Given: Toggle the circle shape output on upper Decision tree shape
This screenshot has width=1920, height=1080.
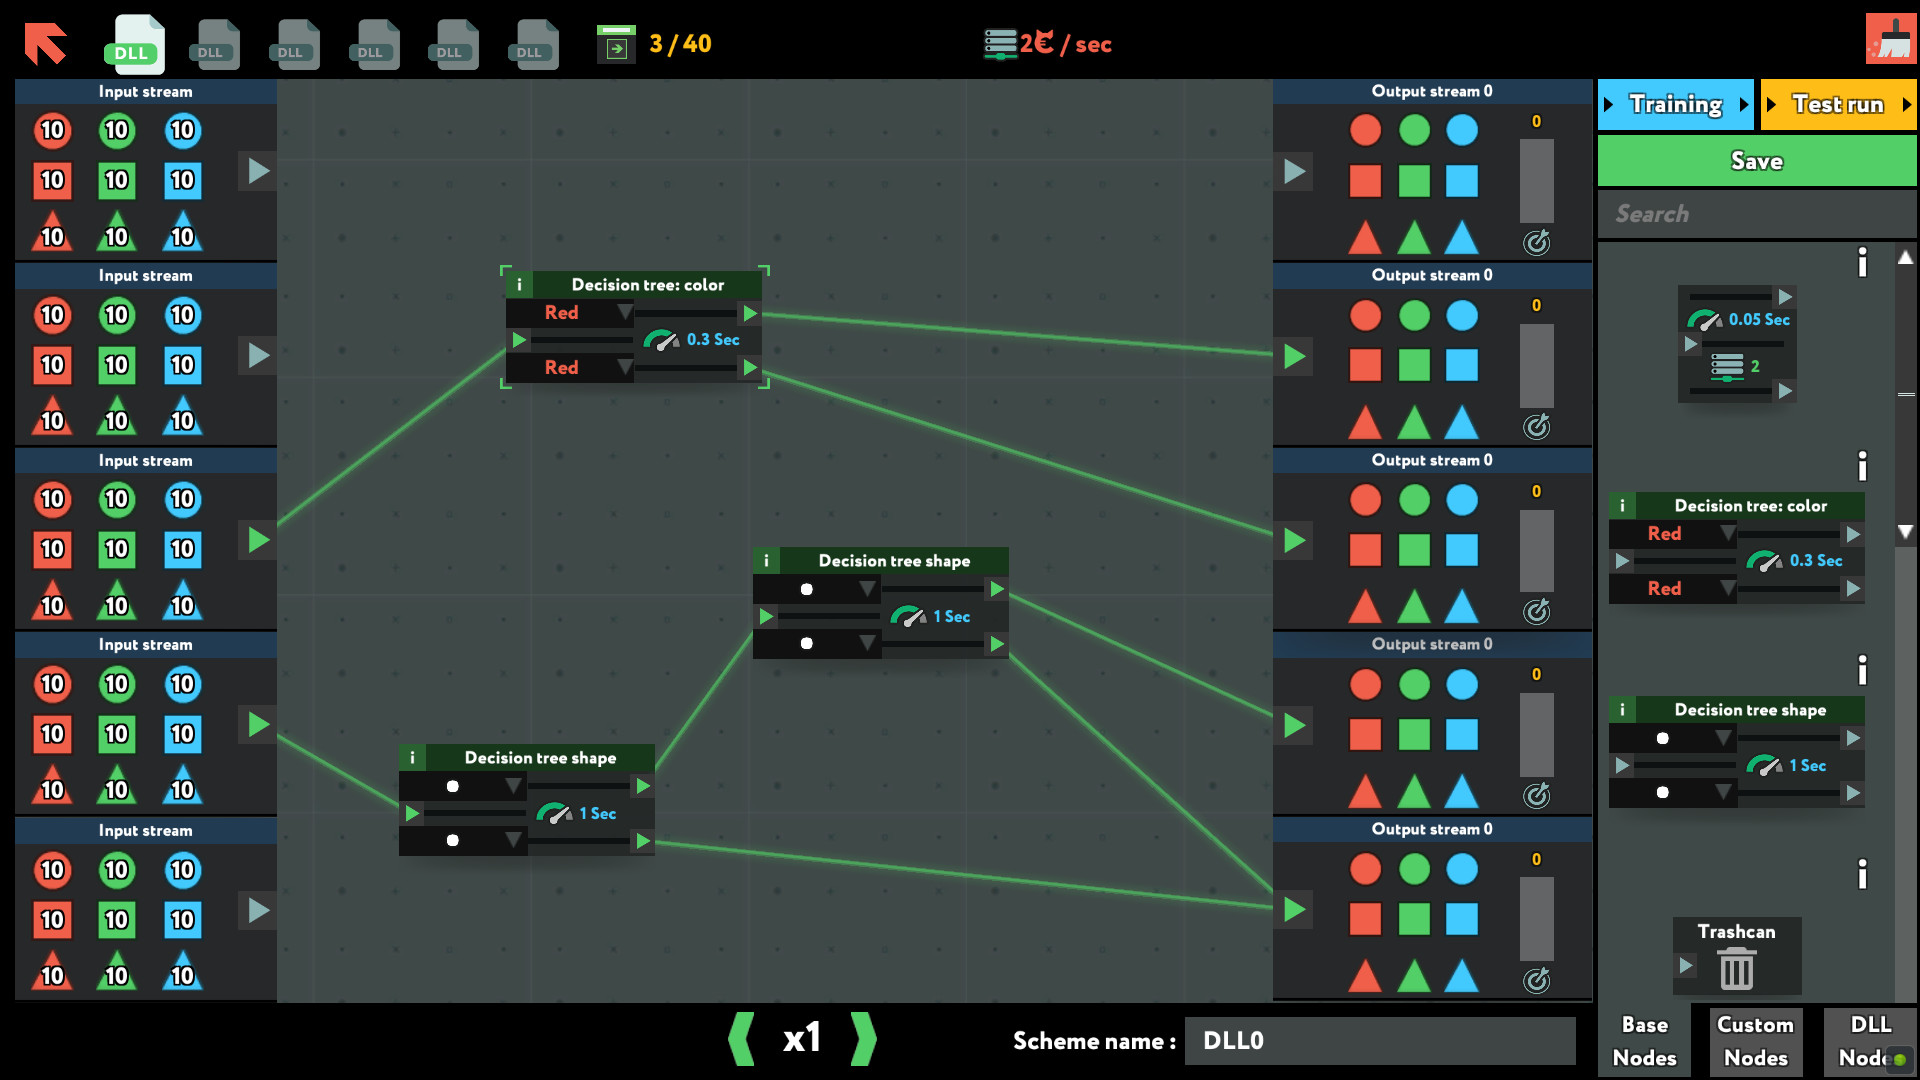Looking at the screenshot, I should point(806,588).
